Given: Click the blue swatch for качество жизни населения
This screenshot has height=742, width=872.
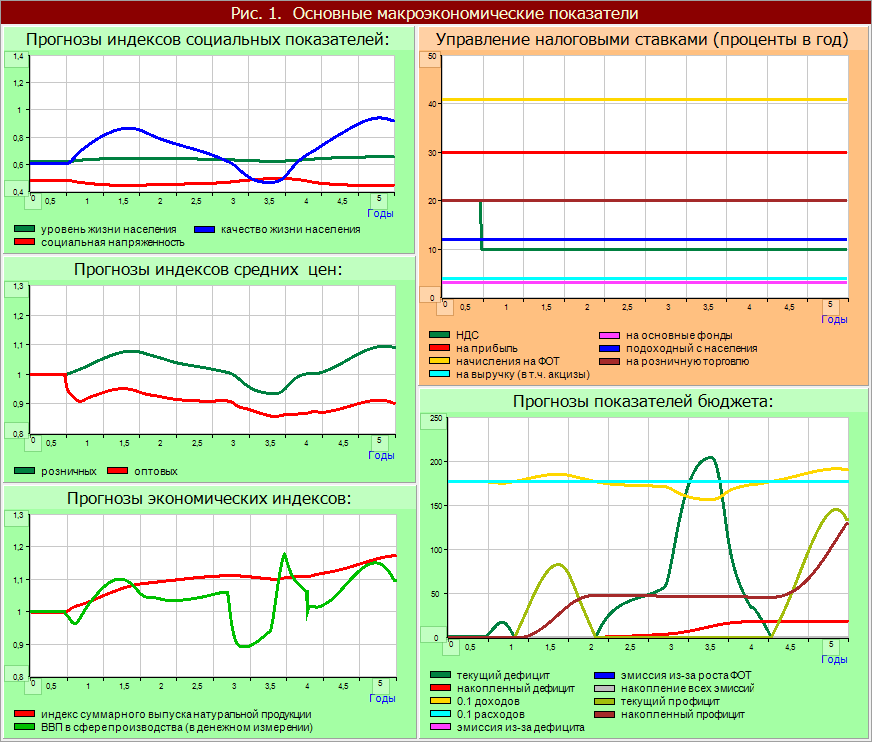Looking at the screenshot, I should (205, 229).
